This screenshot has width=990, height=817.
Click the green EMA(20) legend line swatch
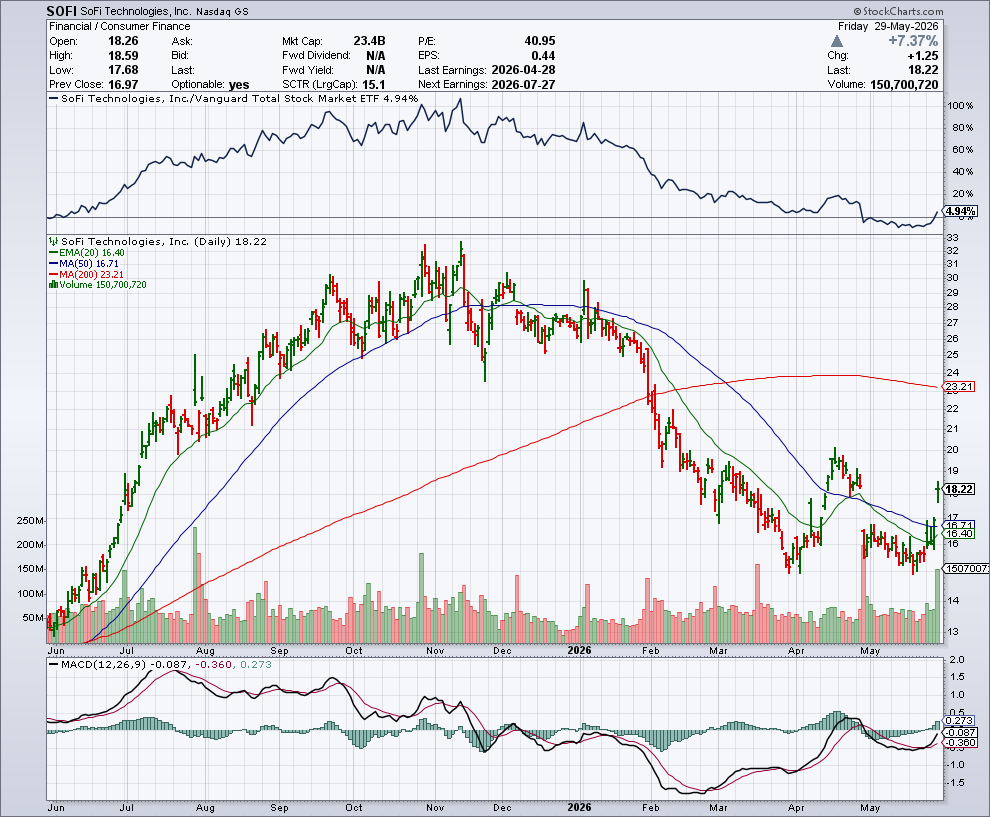(54, 253)
